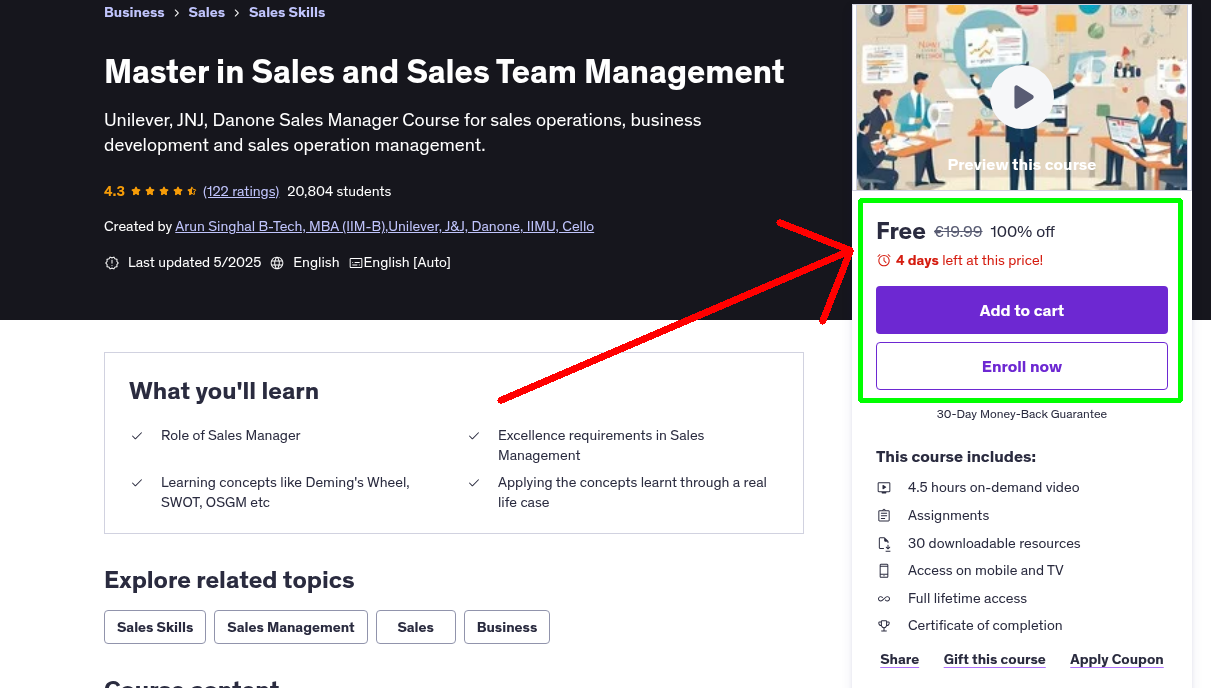View the 122 ratings link
The image size is (1211, 688).
click(x=241, y=191)
